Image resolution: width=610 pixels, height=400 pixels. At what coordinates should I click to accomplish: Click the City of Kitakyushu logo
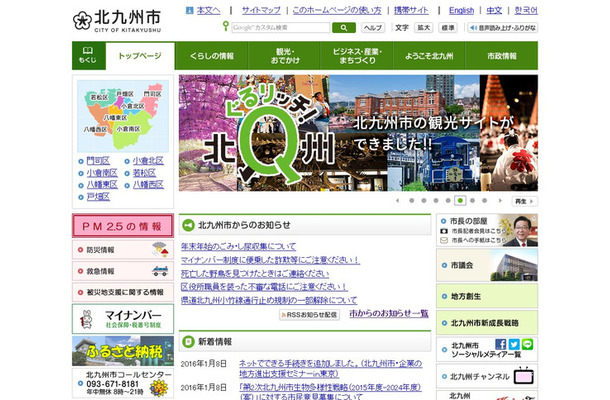(x=117, y=21)
